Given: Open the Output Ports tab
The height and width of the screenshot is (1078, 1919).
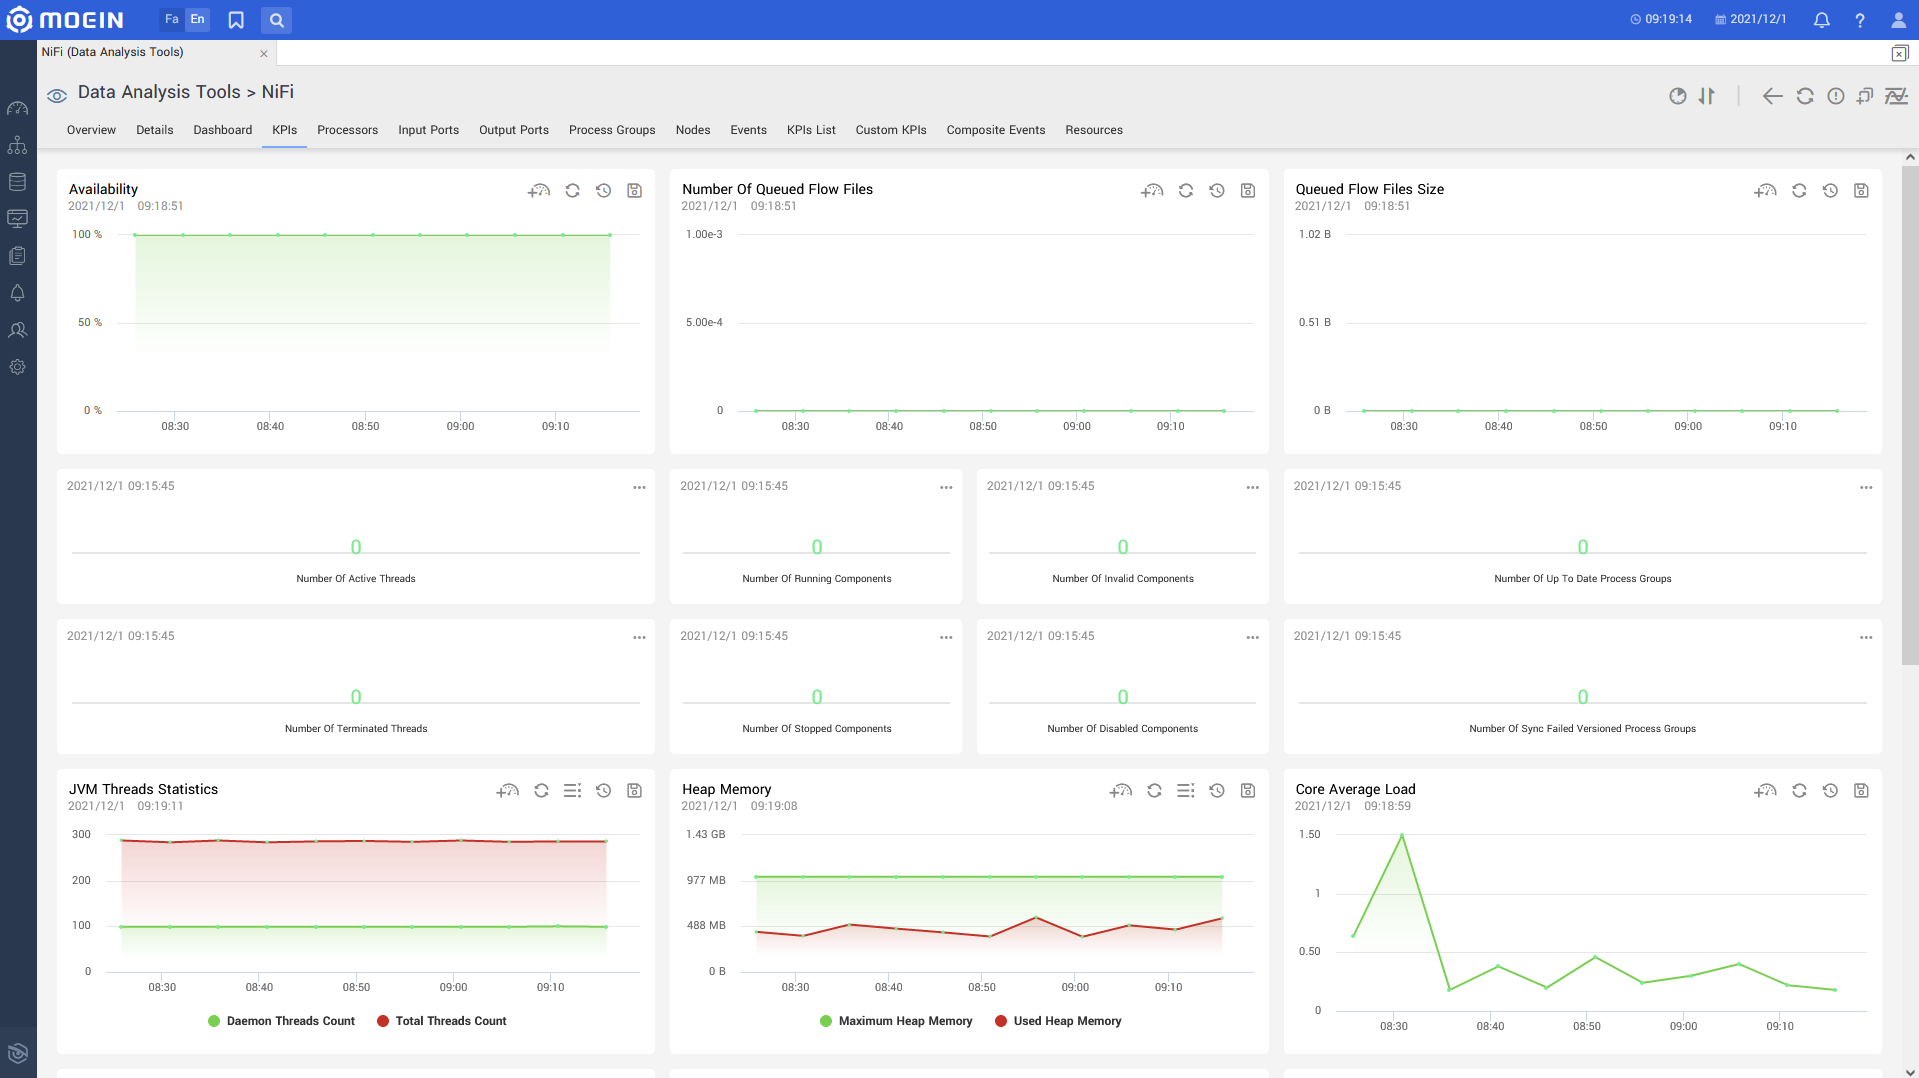Looking at the screenshot, I should (514, 130).
